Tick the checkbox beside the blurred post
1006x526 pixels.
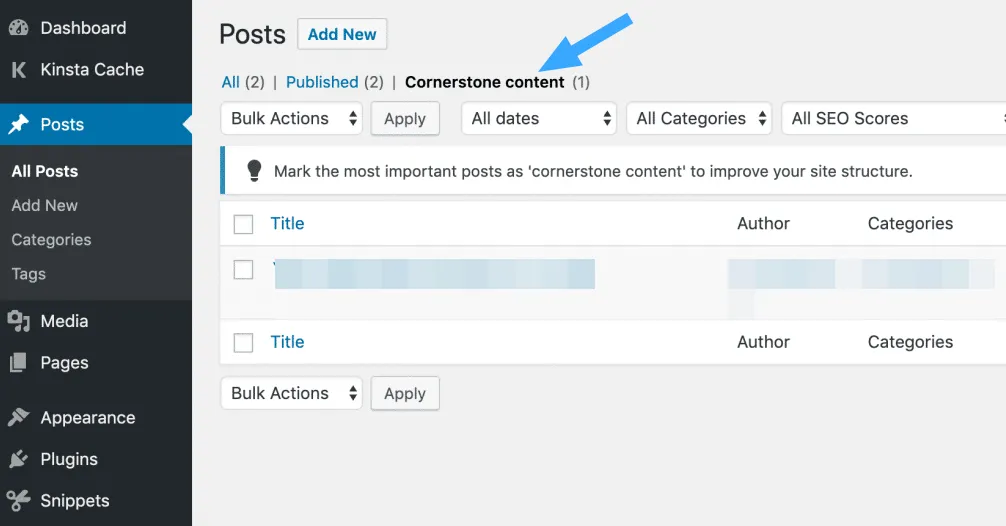pos(243,269)
